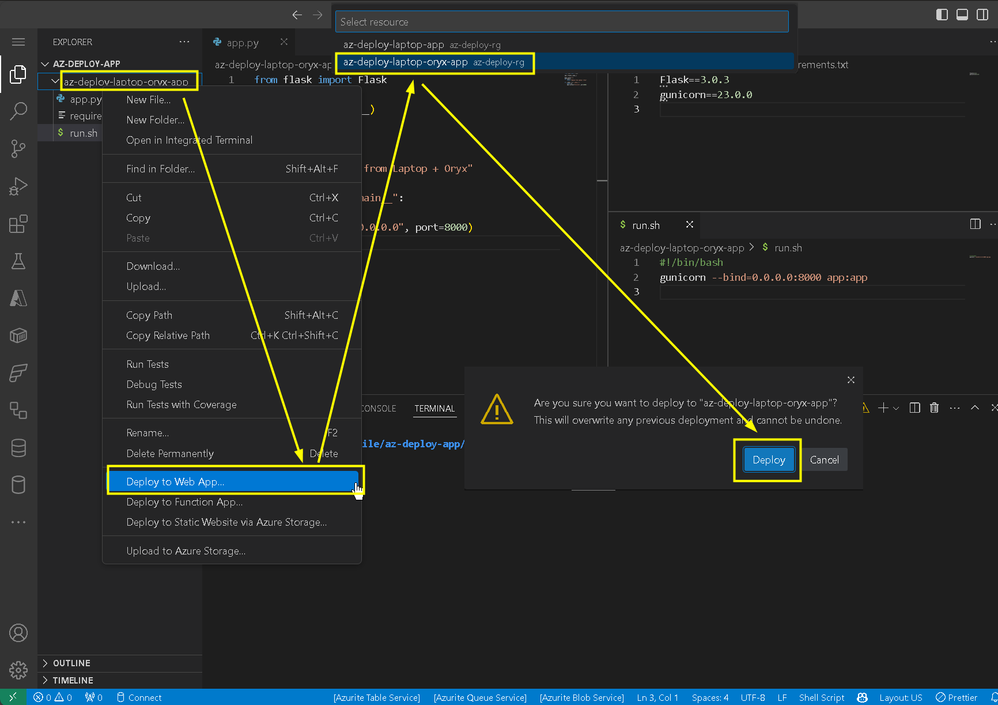Choose New File... from context menu
The width and height of the screenshot is (998, 705).
(x=233, y=100)
